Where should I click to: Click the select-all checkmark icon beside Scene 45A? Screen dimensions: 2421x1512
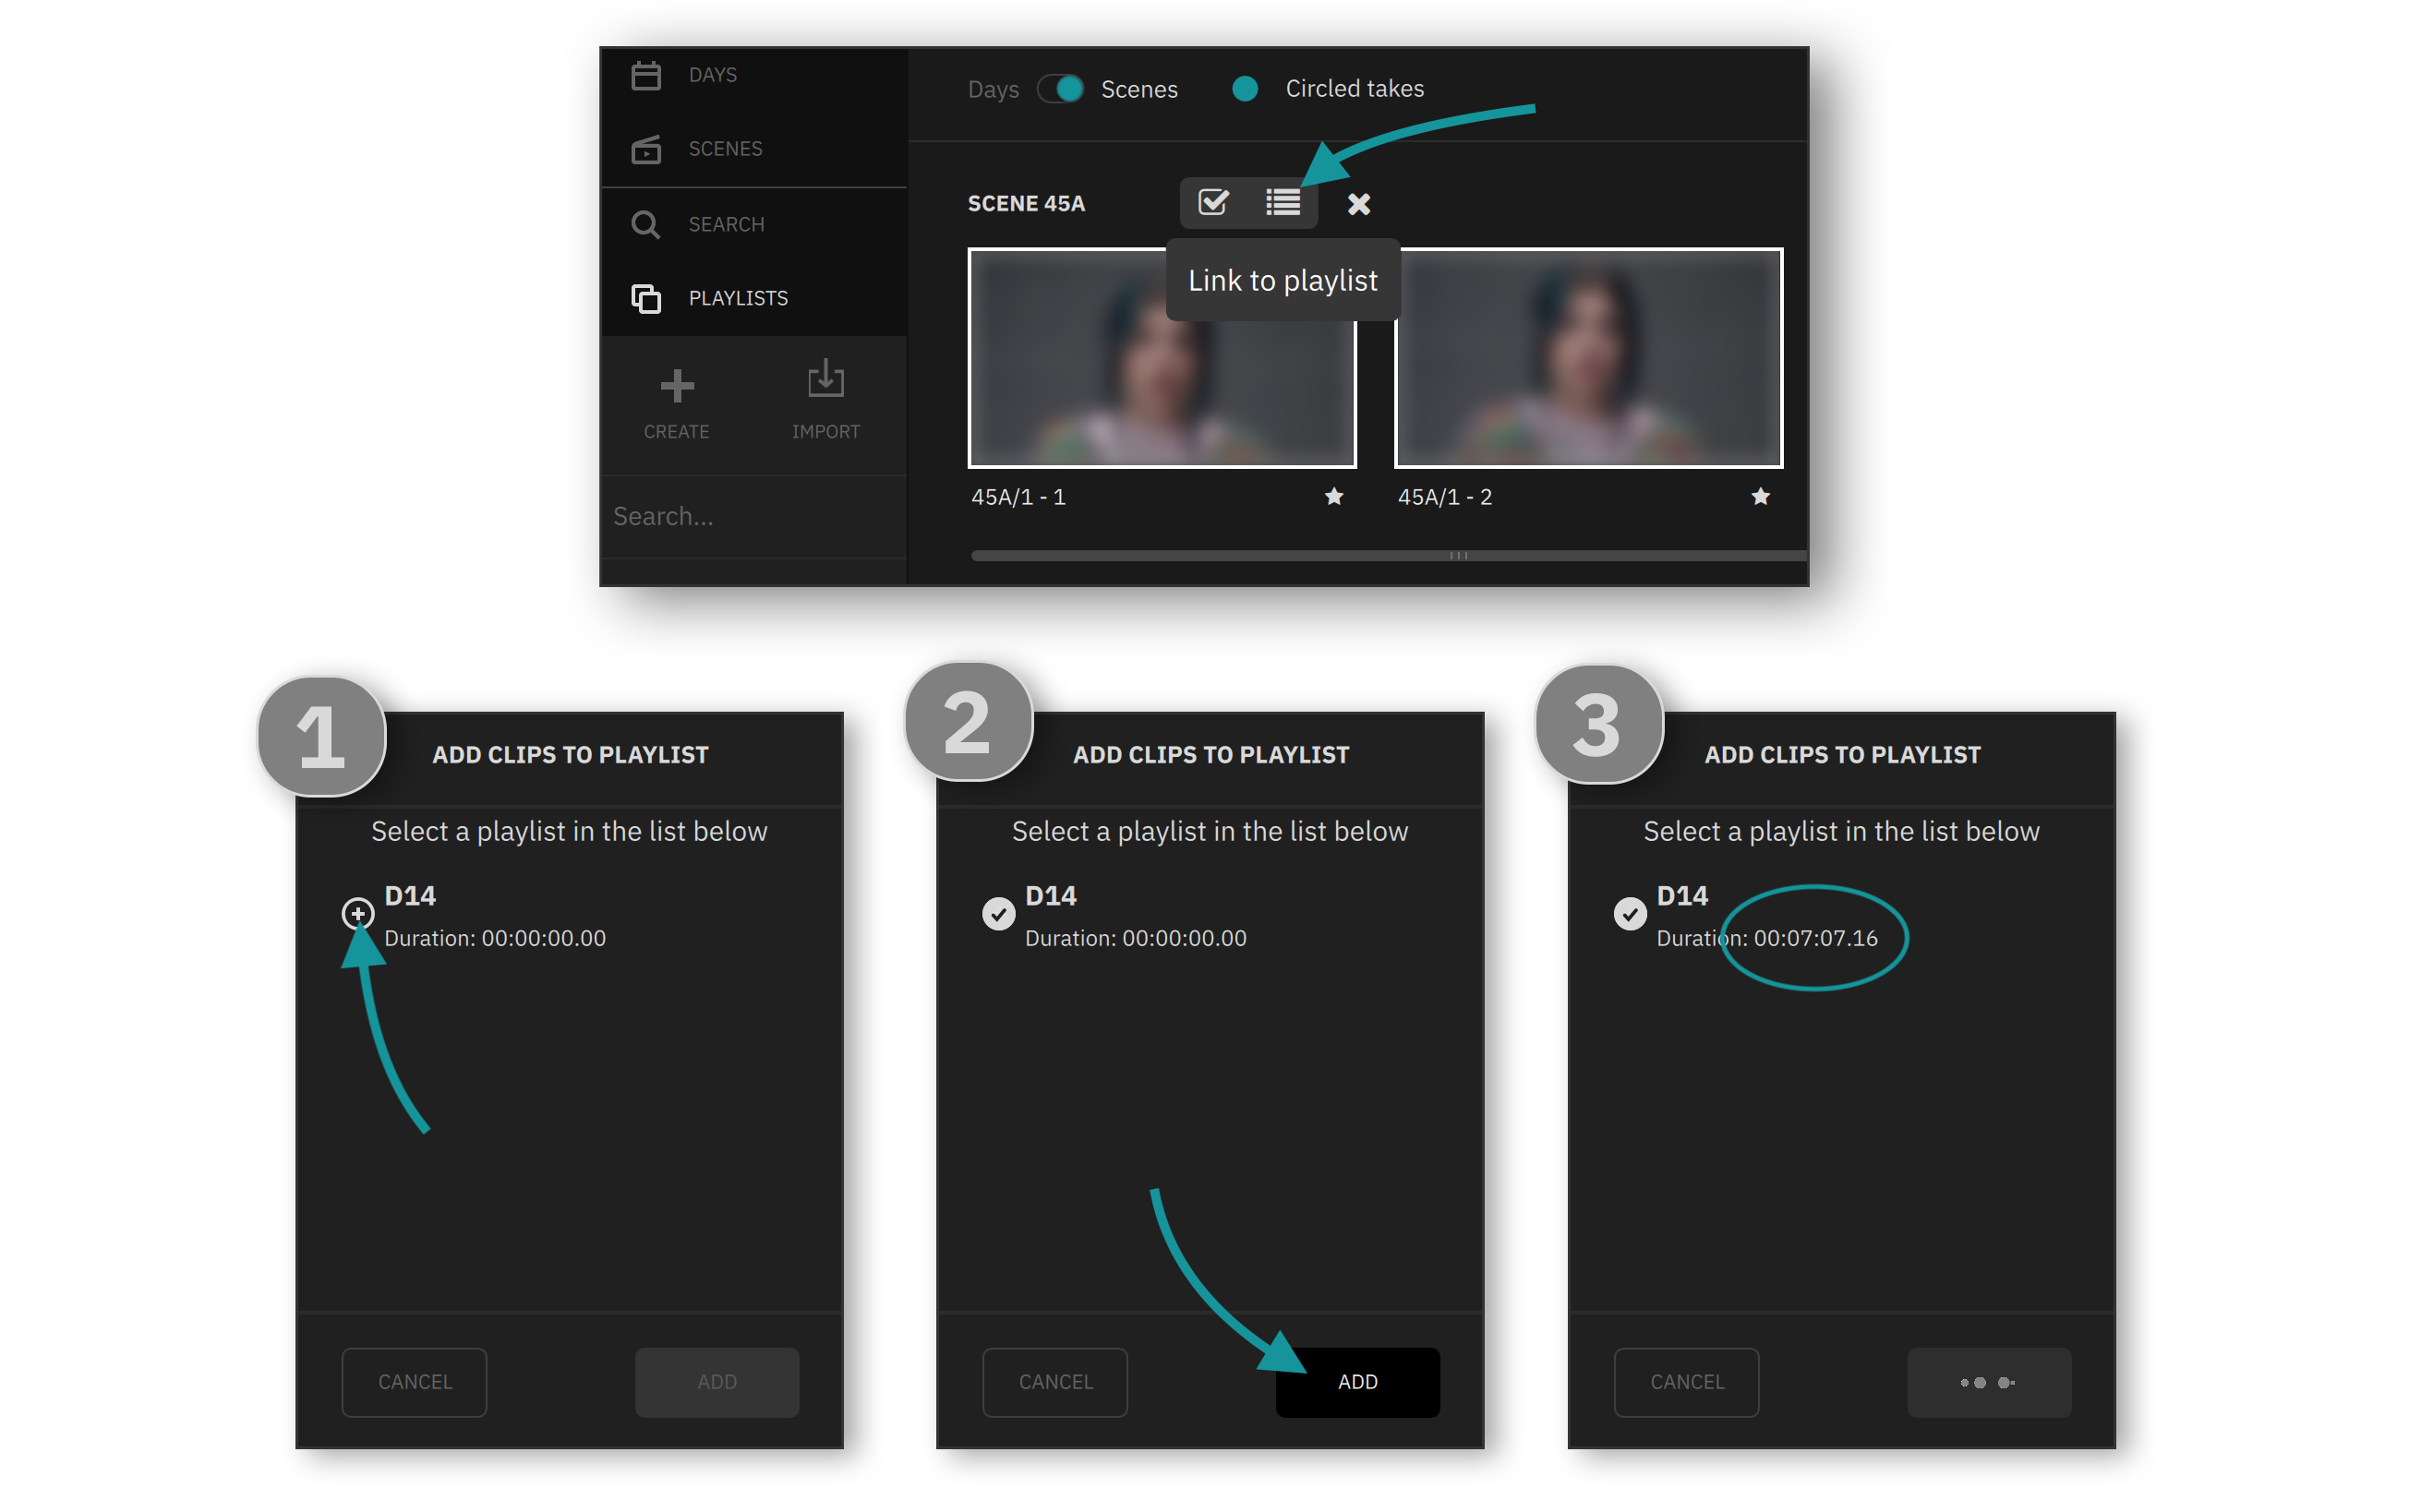tap(1213, 203)
